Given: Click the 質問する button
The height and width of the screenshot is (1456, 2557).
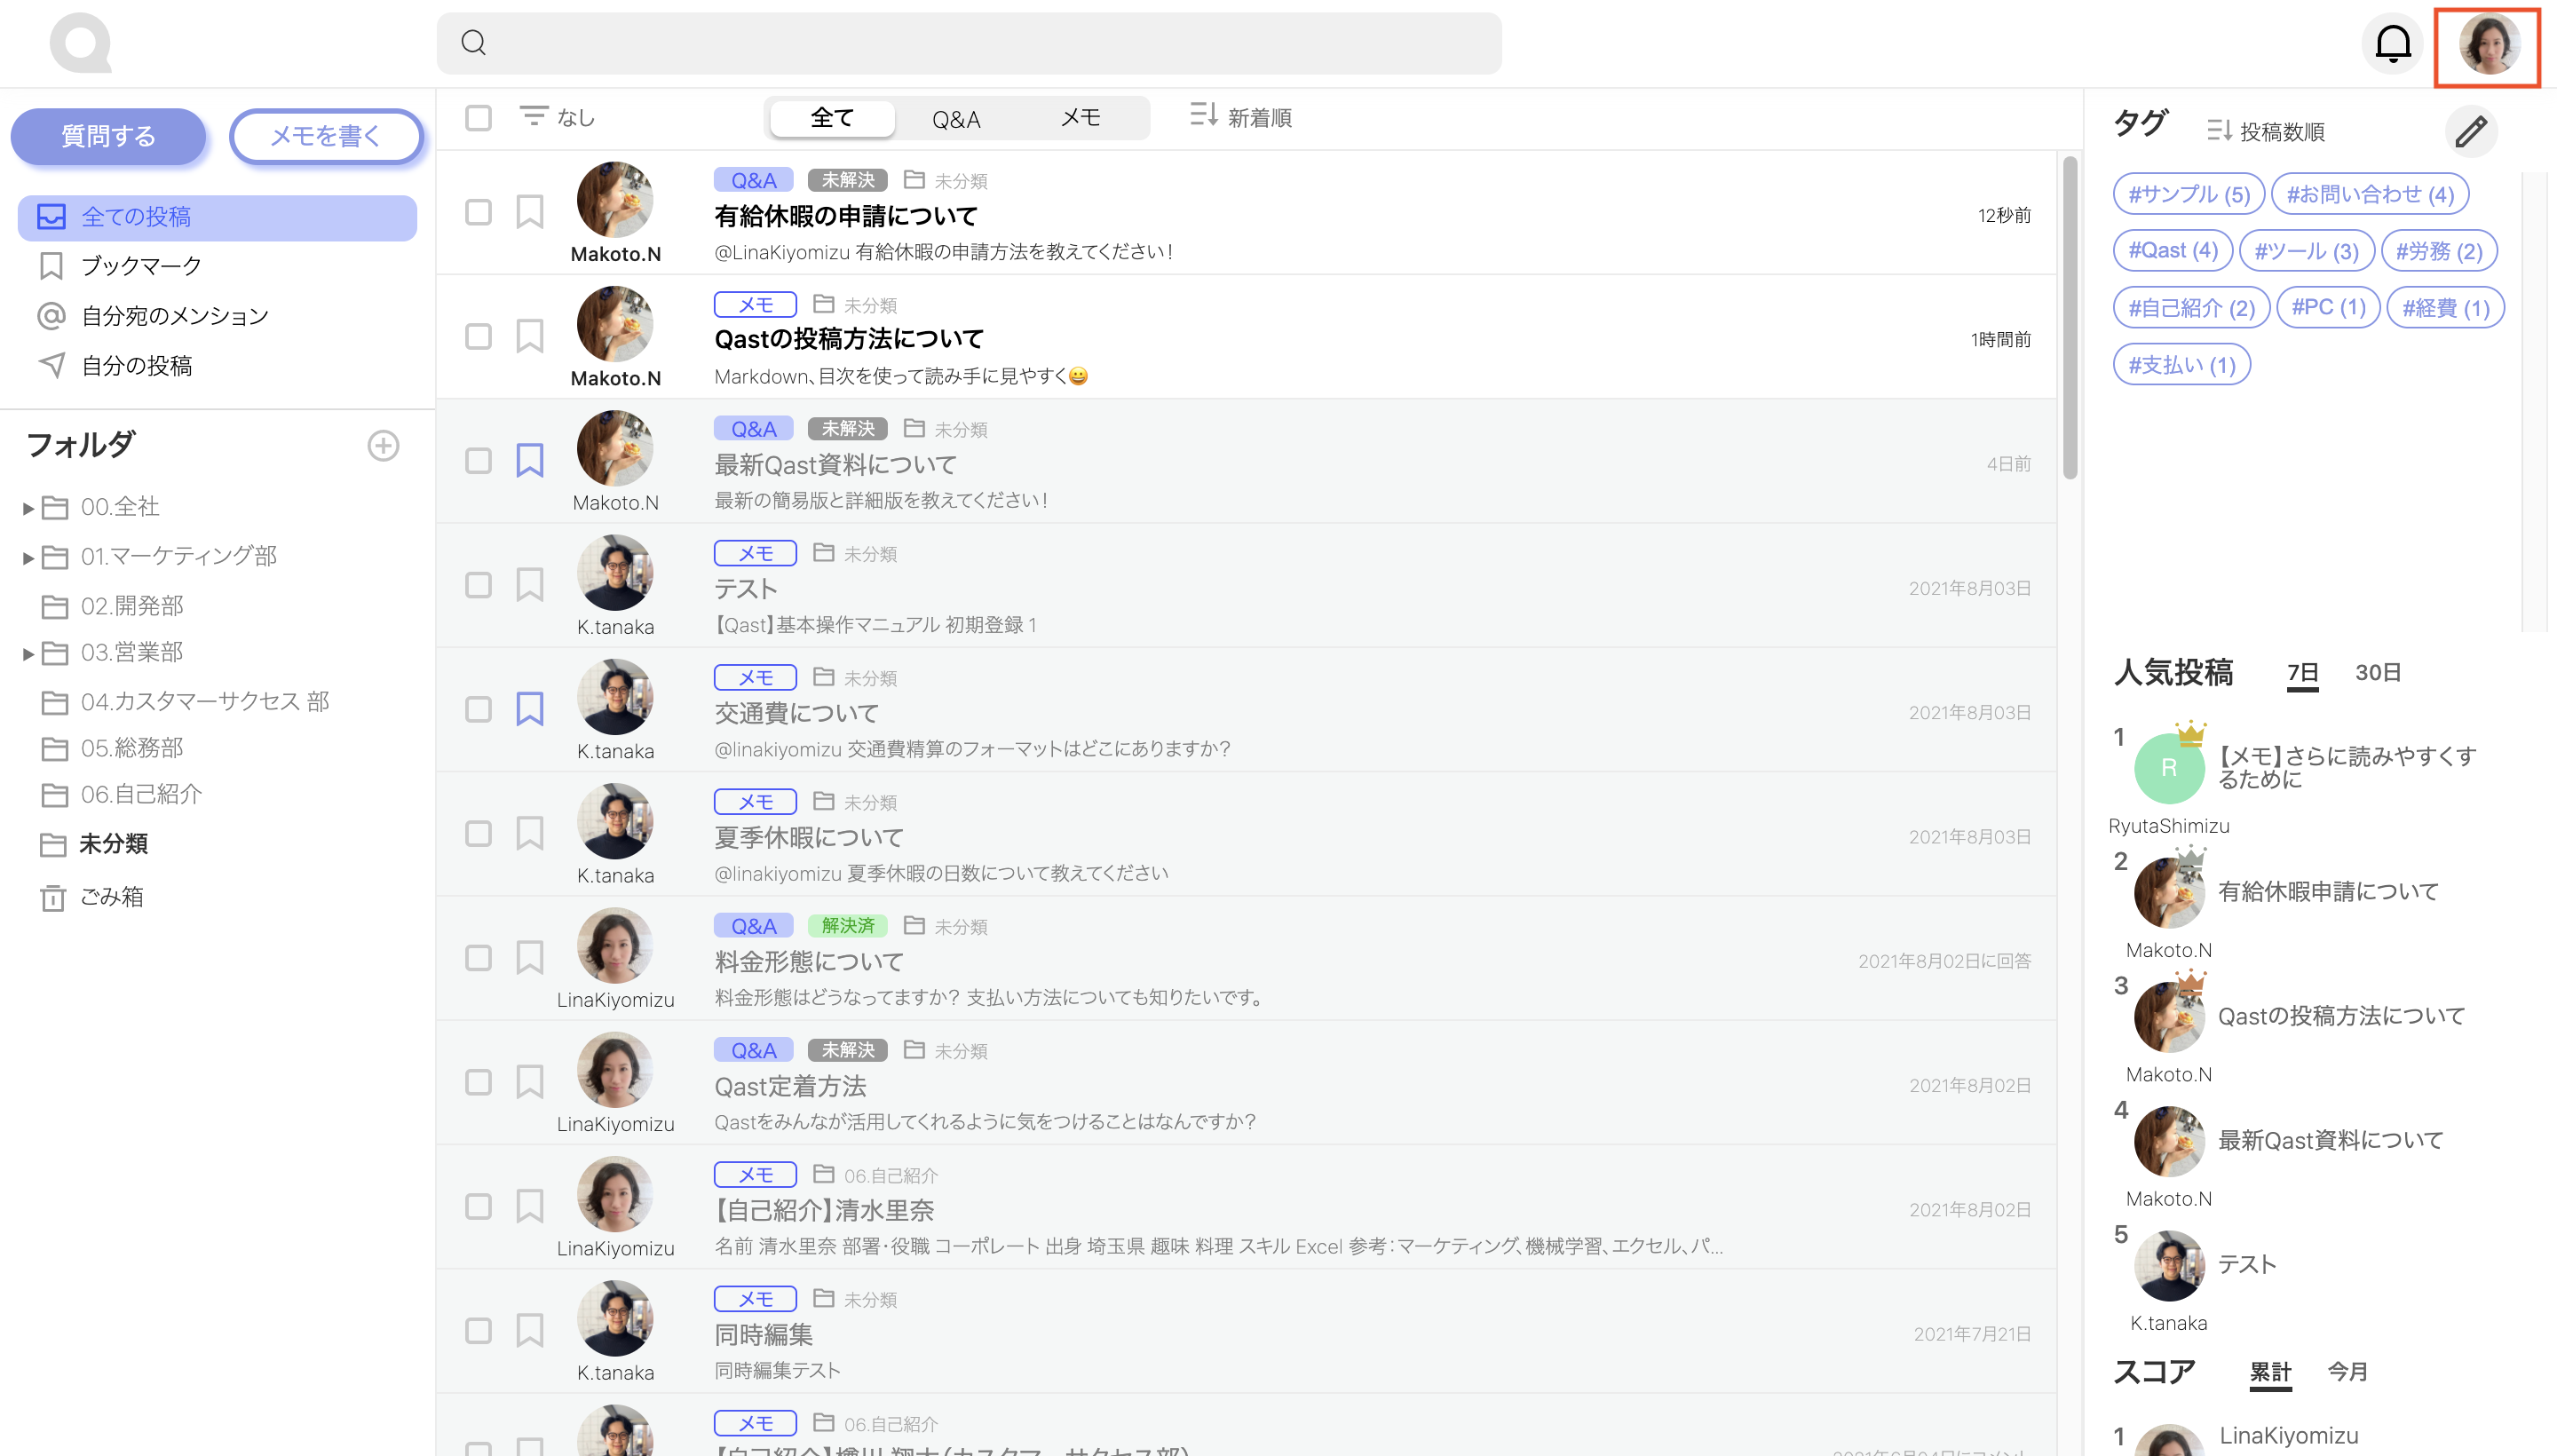Looking at the screenshot, I should tap(108, 136).
